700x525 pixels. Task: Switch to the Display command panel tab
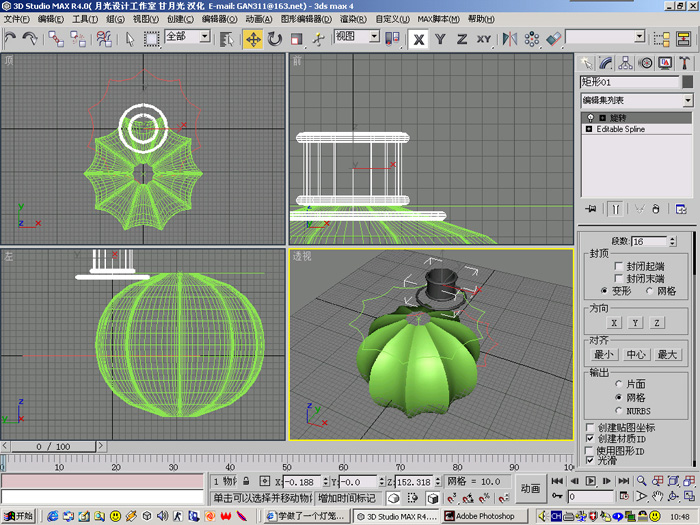coord(665,63)
